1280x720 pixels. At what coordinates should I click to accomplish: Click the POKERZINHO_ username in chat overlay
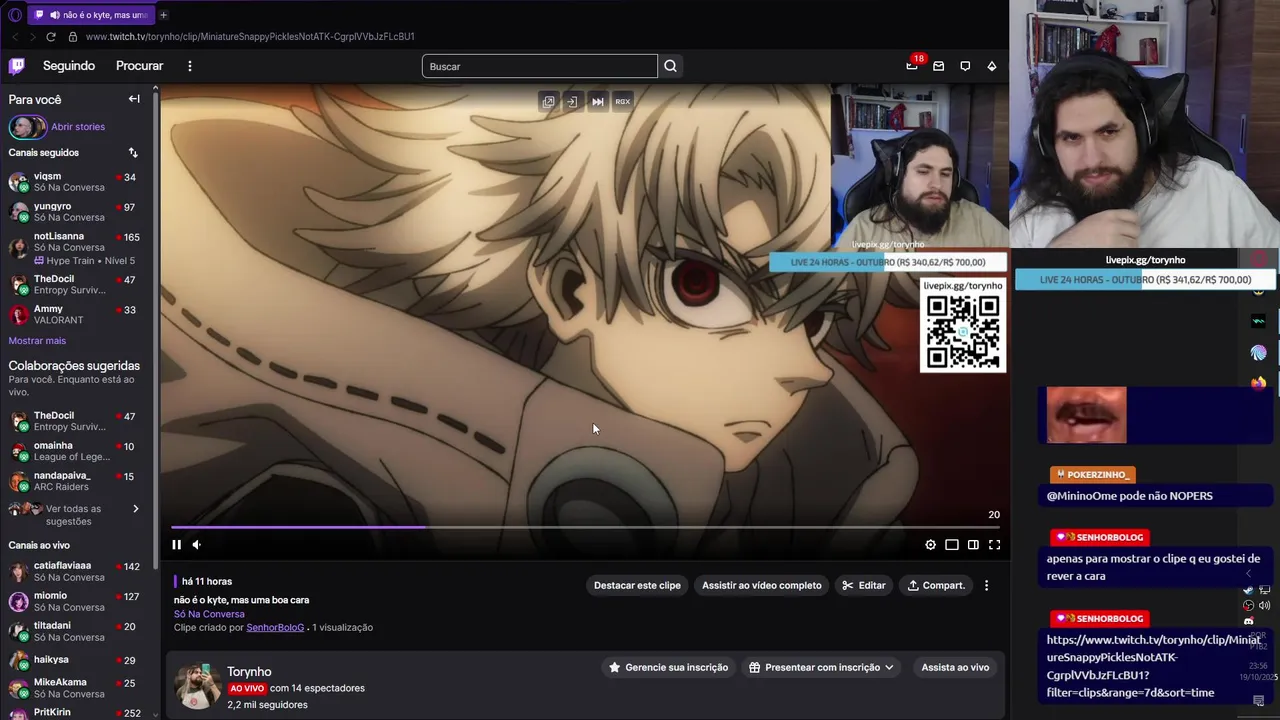1098,475
